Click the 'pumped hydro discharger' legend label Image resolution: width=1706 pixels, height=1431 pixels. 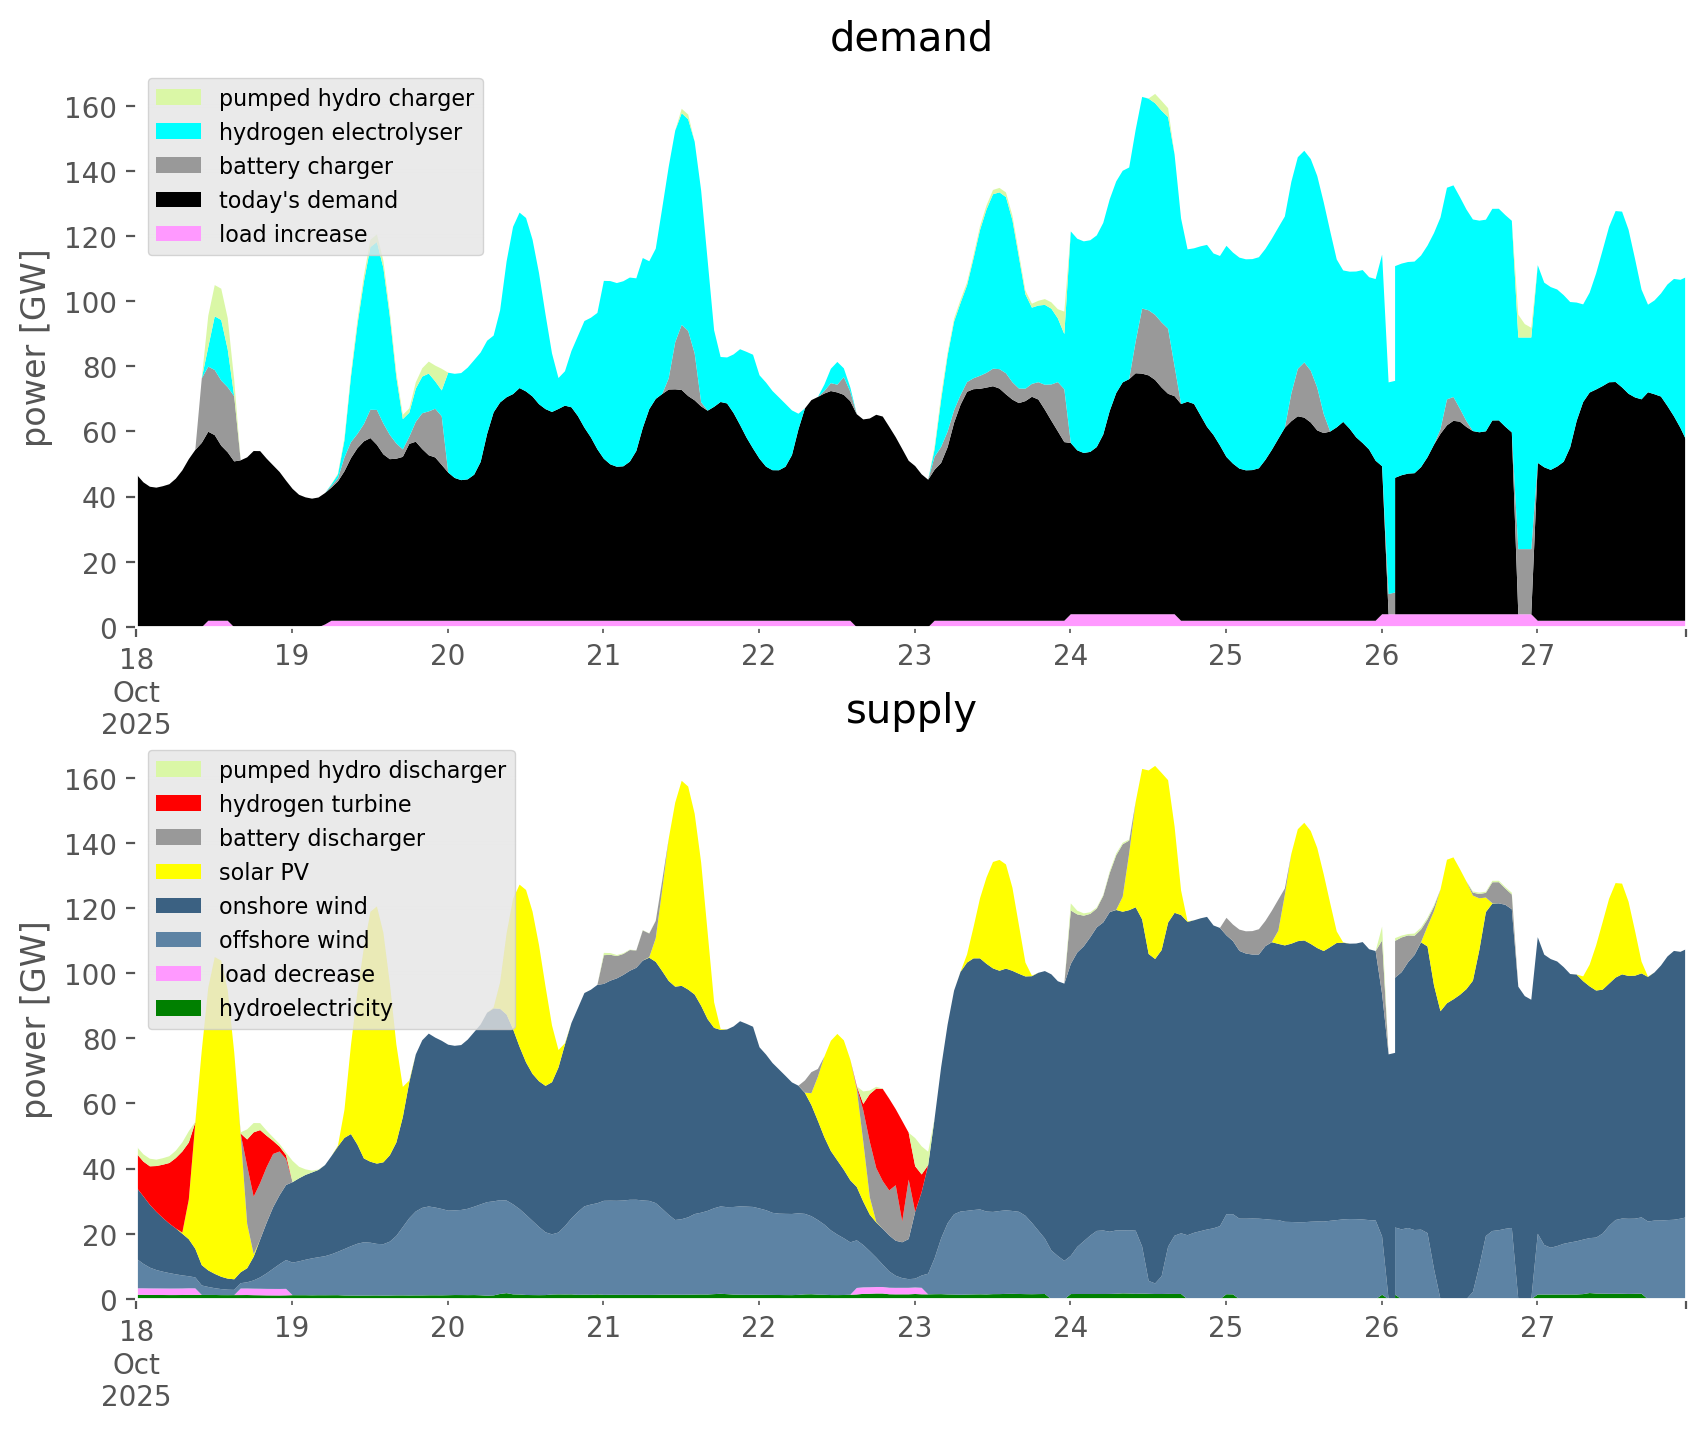click(362, 770)
